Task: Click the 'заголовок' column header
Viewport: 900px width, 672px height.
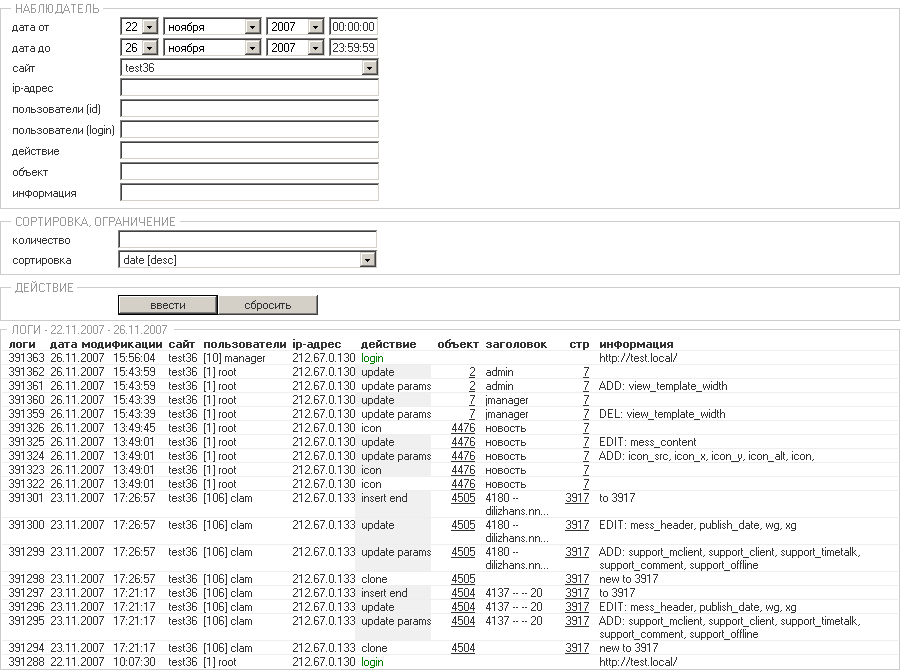Action: [516, 344]
